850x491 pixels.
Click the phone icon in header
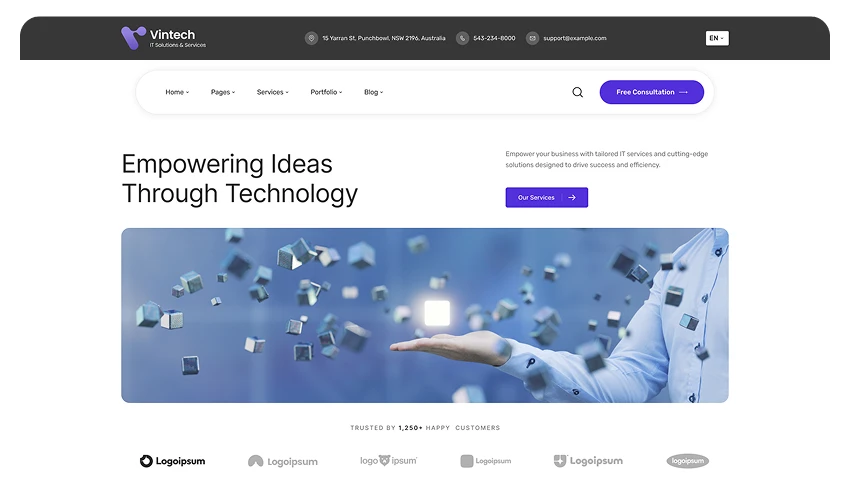462,38
